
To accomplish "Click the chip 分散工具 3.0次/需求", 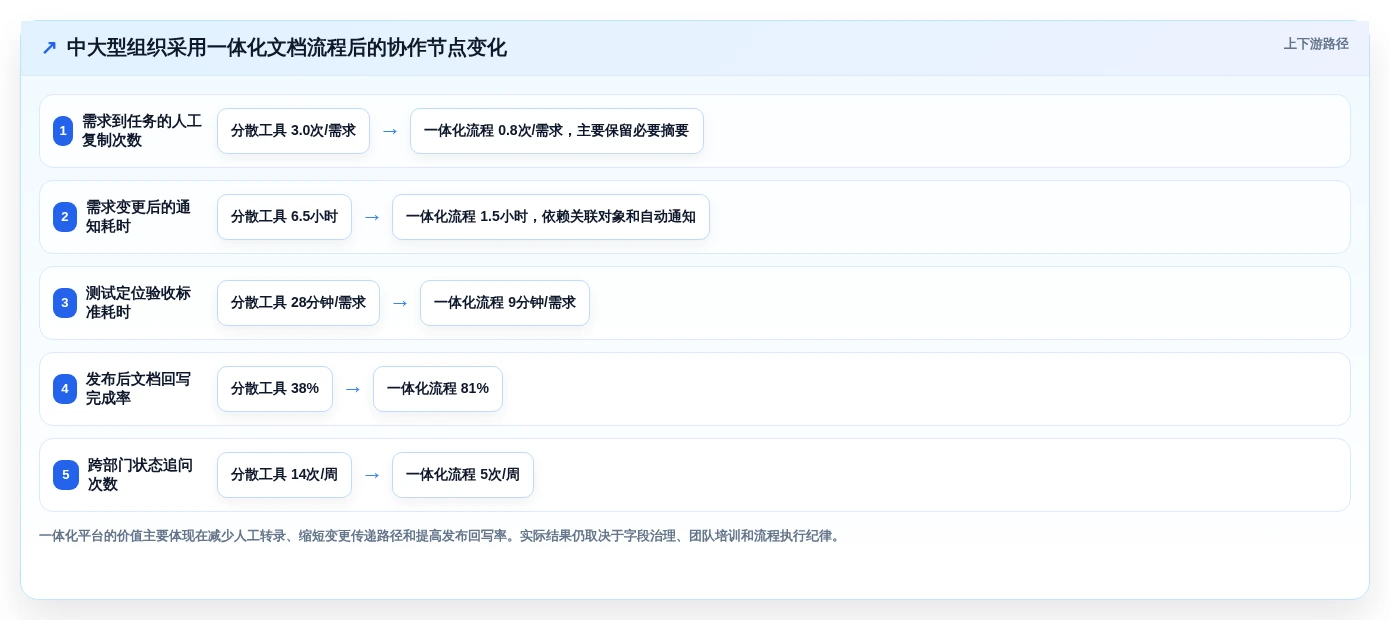I will point(293,131).
